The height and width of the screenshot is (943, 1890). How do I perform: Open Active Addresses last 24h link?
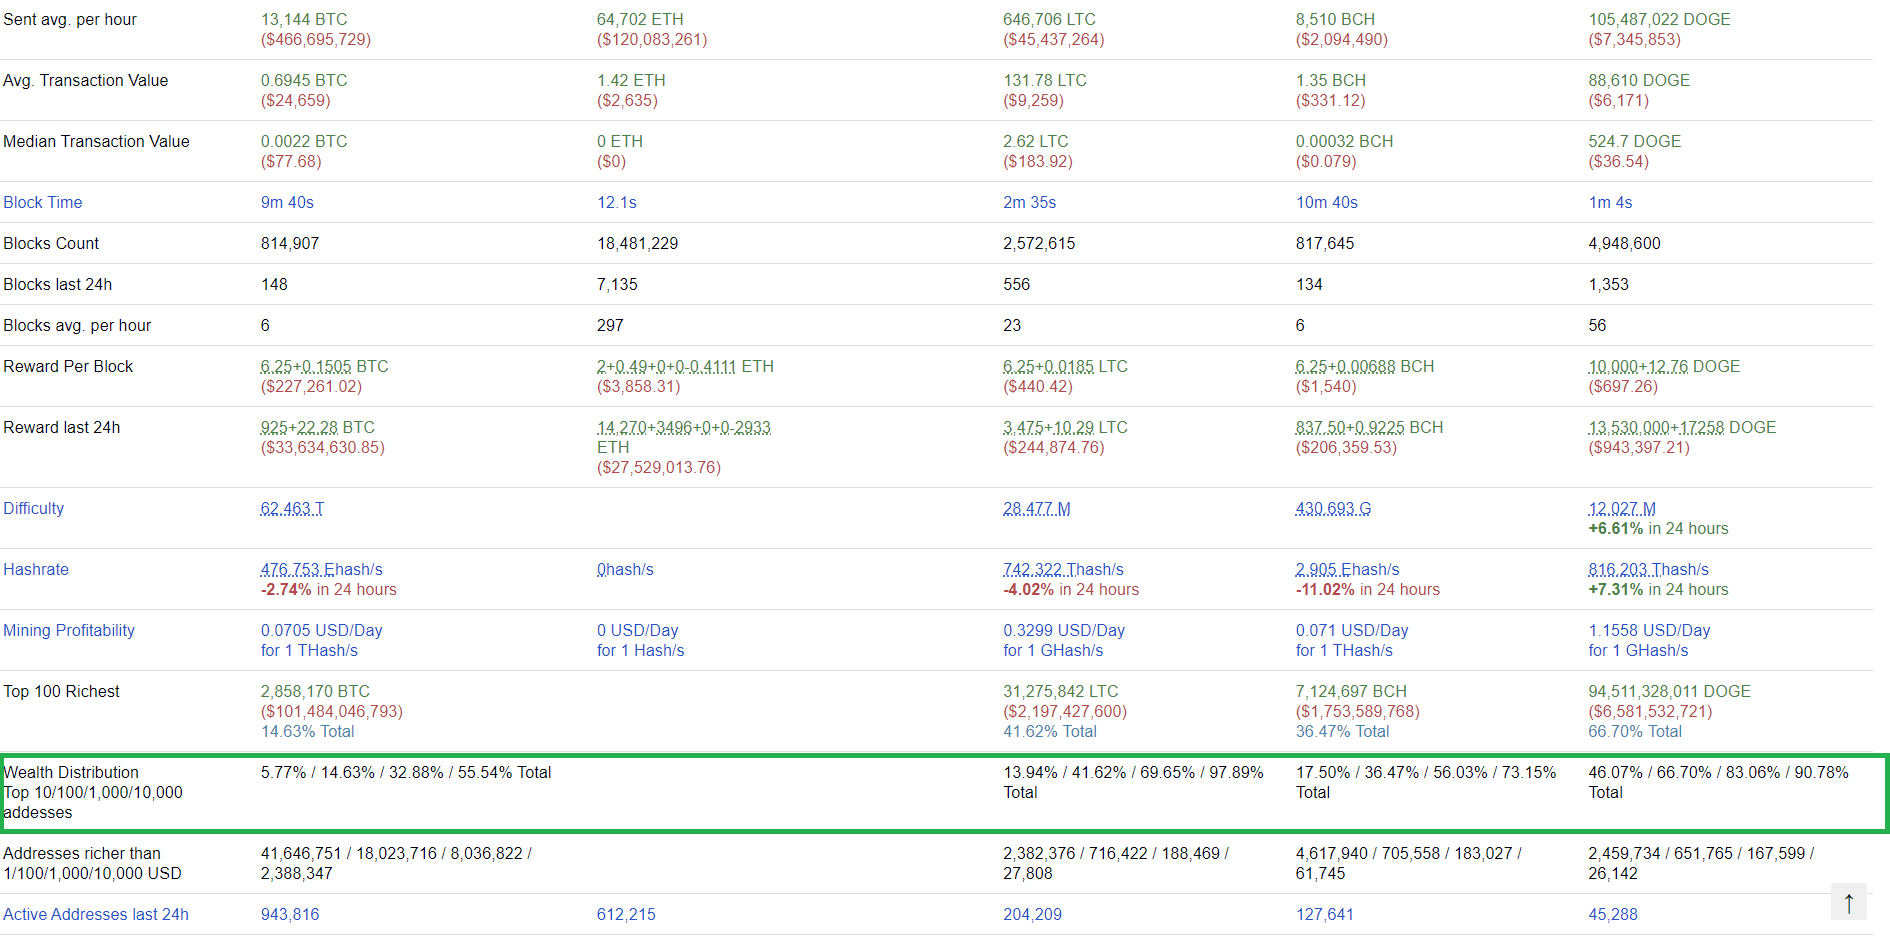tap(96, 915)
